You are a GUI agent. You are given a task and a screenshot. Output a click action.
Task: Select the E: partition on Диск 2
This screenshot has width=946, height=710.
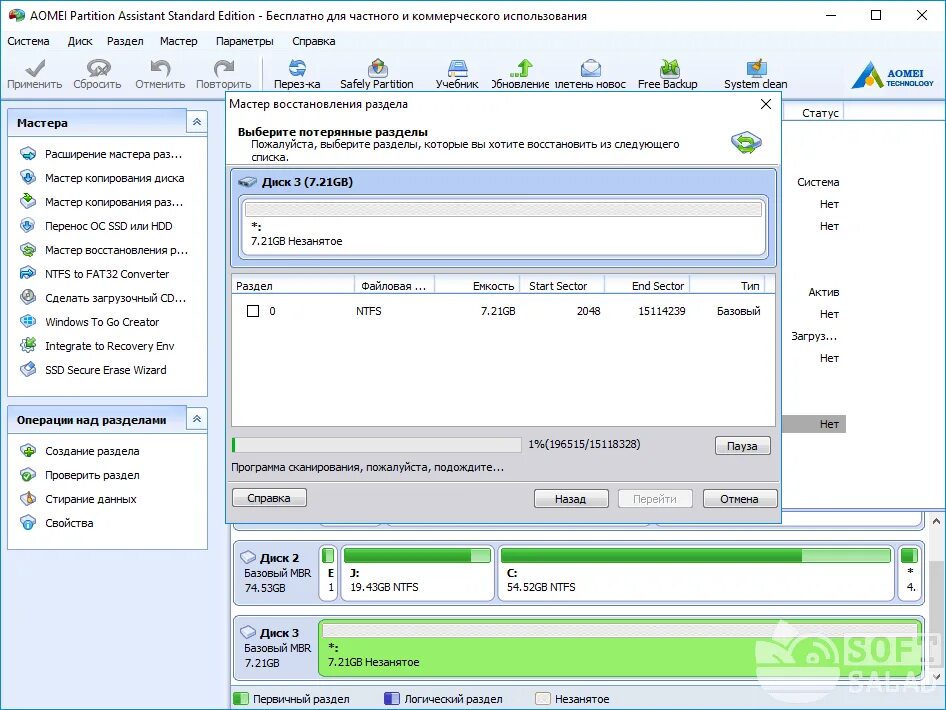(328, 573)
